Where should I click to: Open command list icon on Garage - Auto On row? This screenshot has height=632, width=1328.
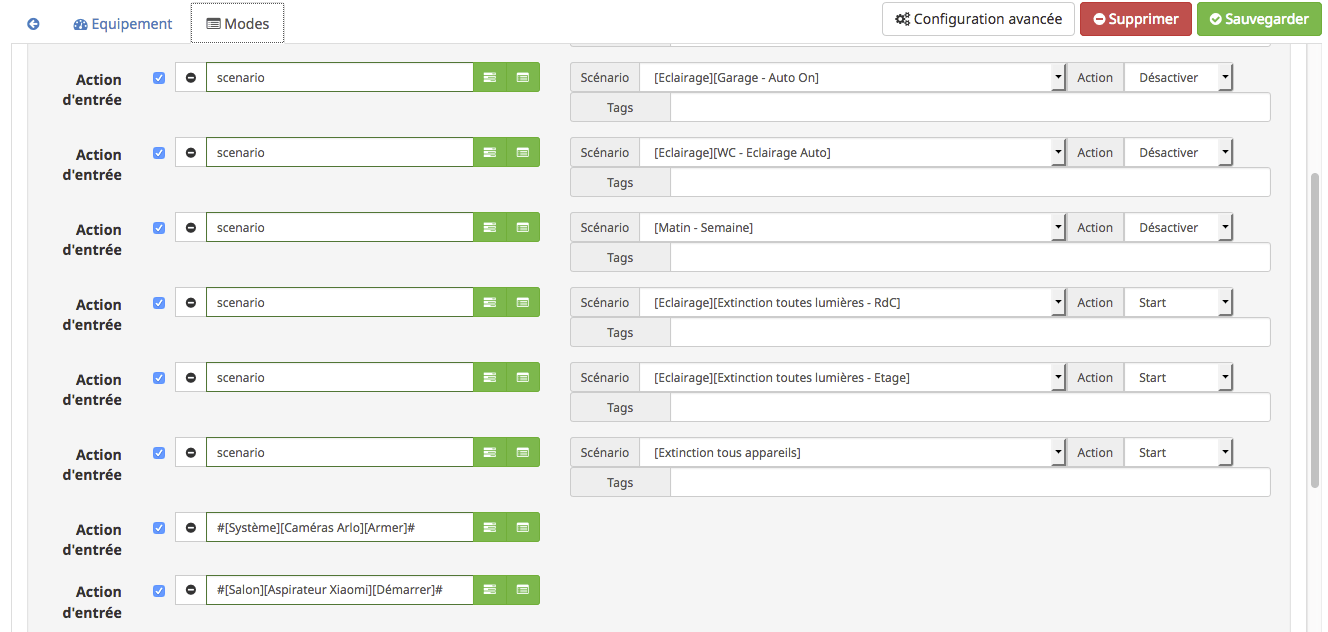click(x=523, y=77)
